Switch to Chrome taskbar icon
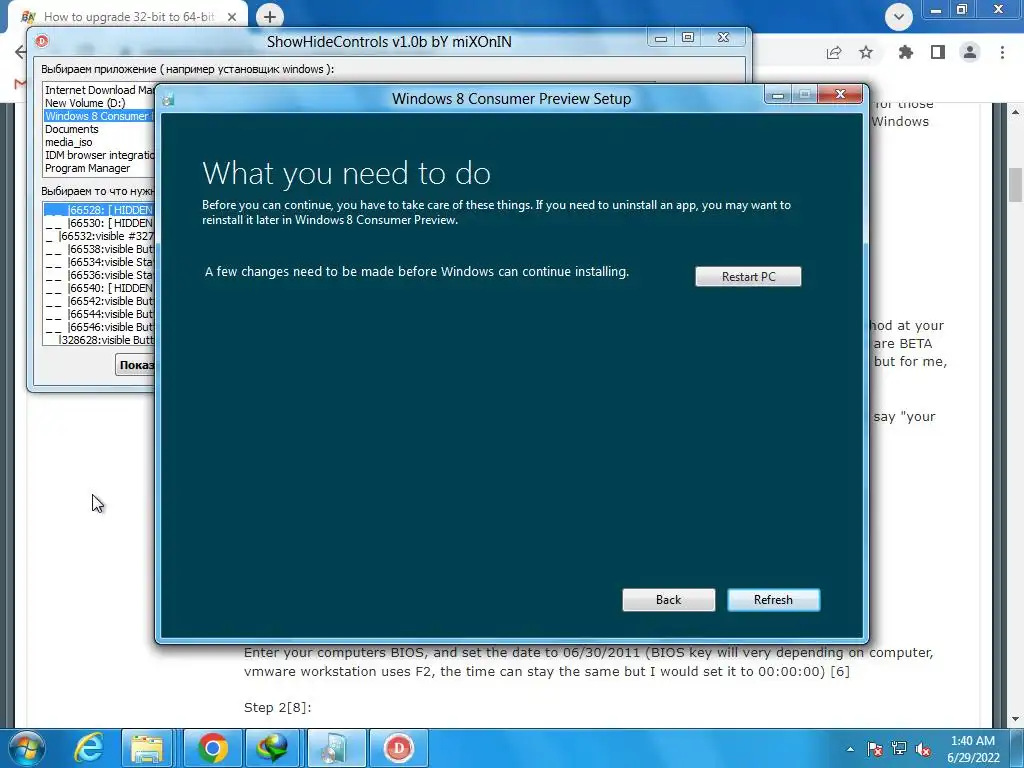Screen dimensions: 1024x768 click(212, 748)
